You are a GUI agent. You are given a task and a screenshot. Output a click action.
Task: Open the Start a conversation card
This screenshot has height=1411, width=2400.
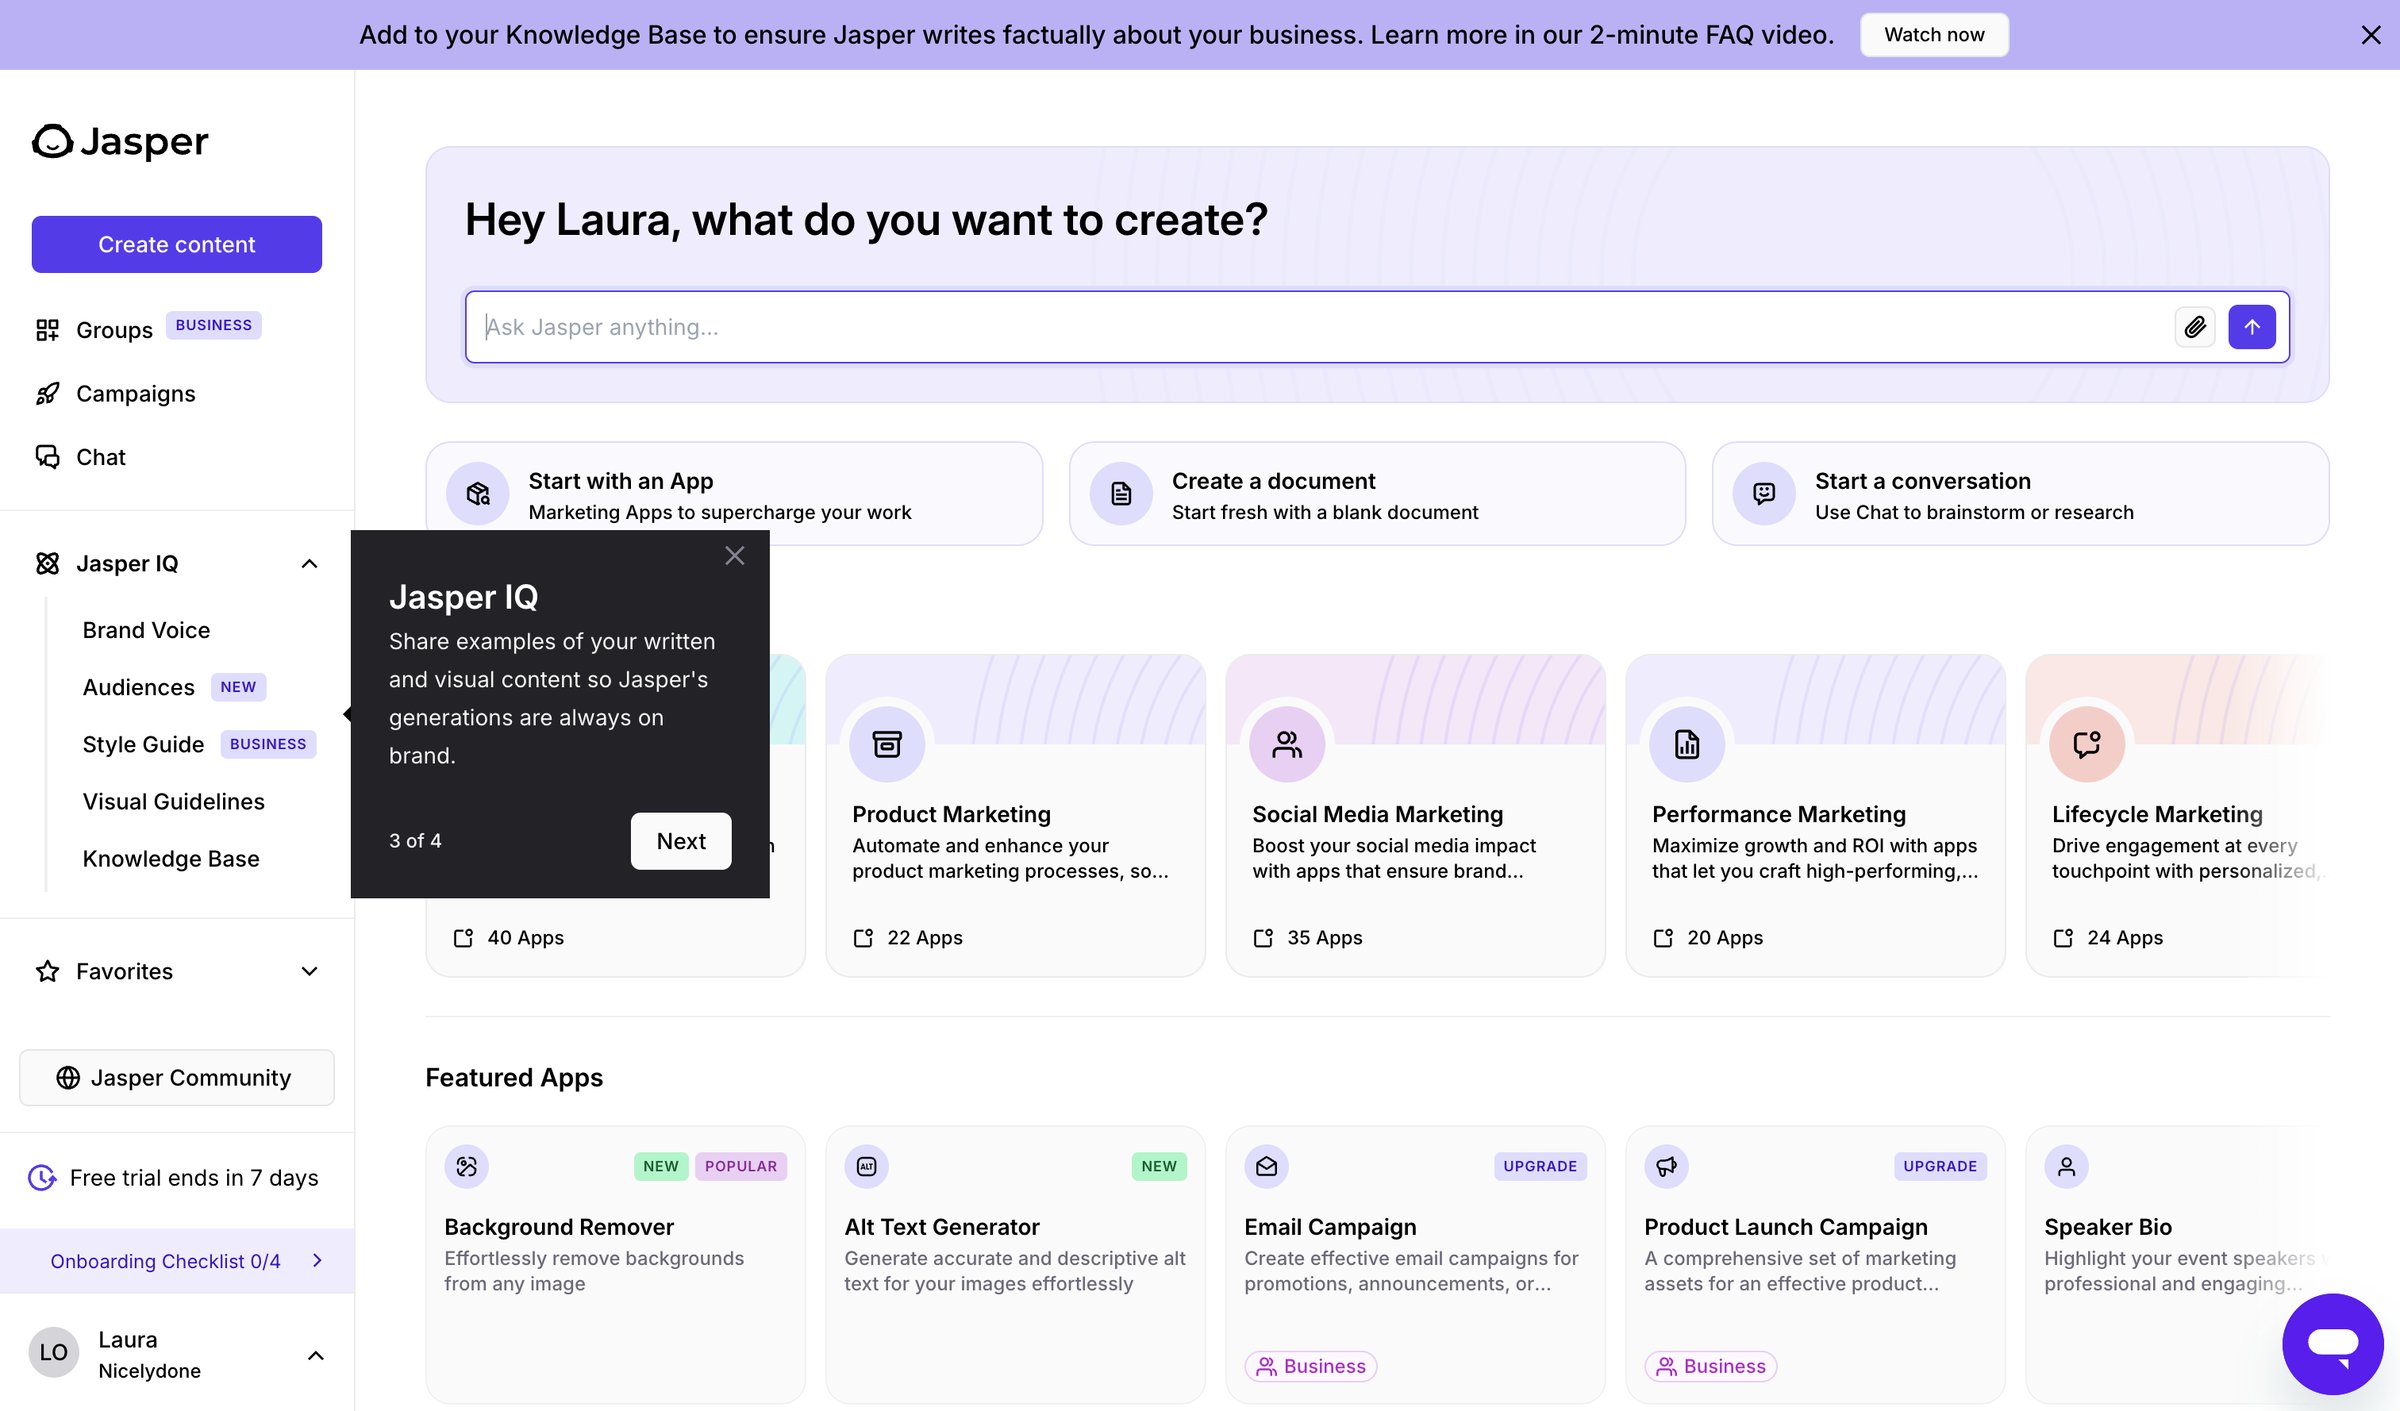pos(2020,494)
